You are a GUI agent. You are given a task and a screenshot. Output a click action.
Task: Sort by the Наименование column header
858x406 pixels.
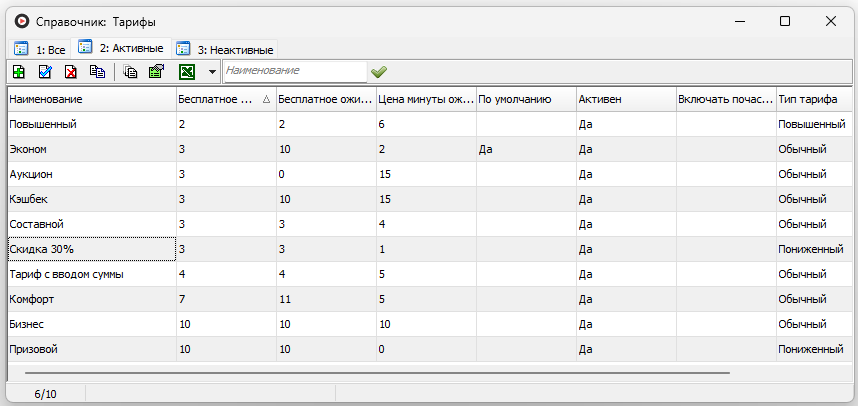92,100
